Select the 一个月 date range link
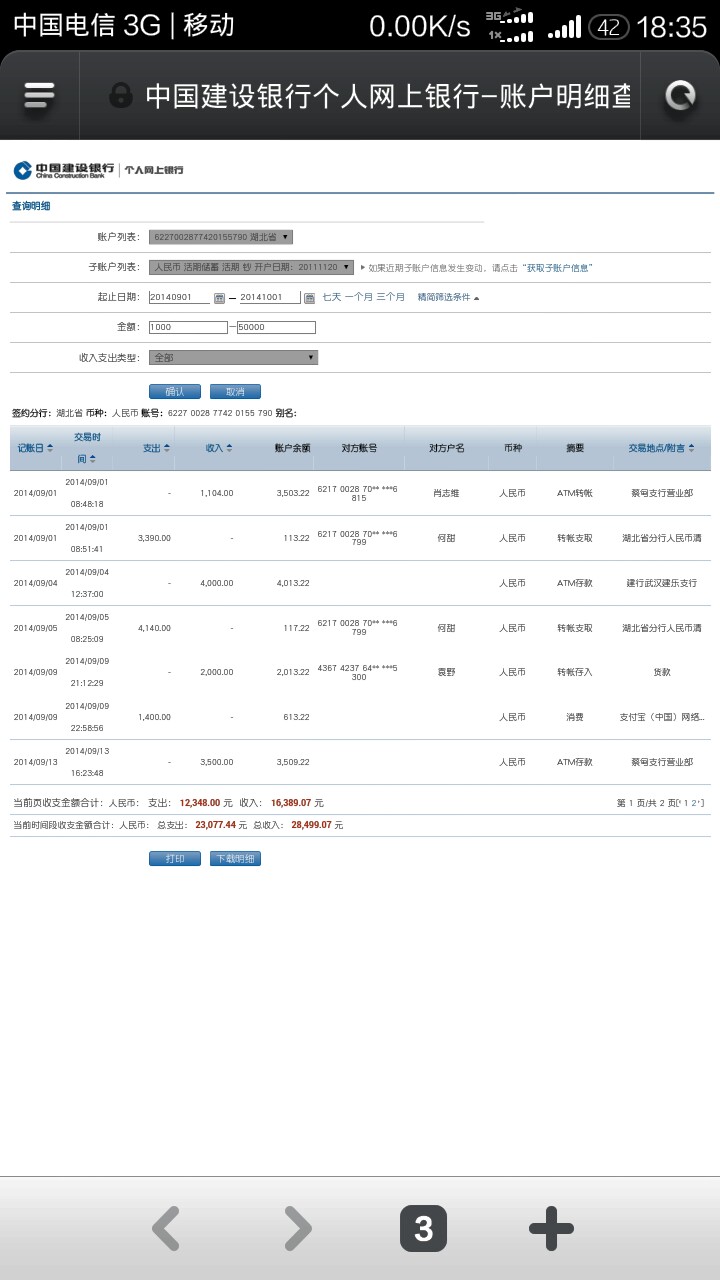 tap(359, 297)
